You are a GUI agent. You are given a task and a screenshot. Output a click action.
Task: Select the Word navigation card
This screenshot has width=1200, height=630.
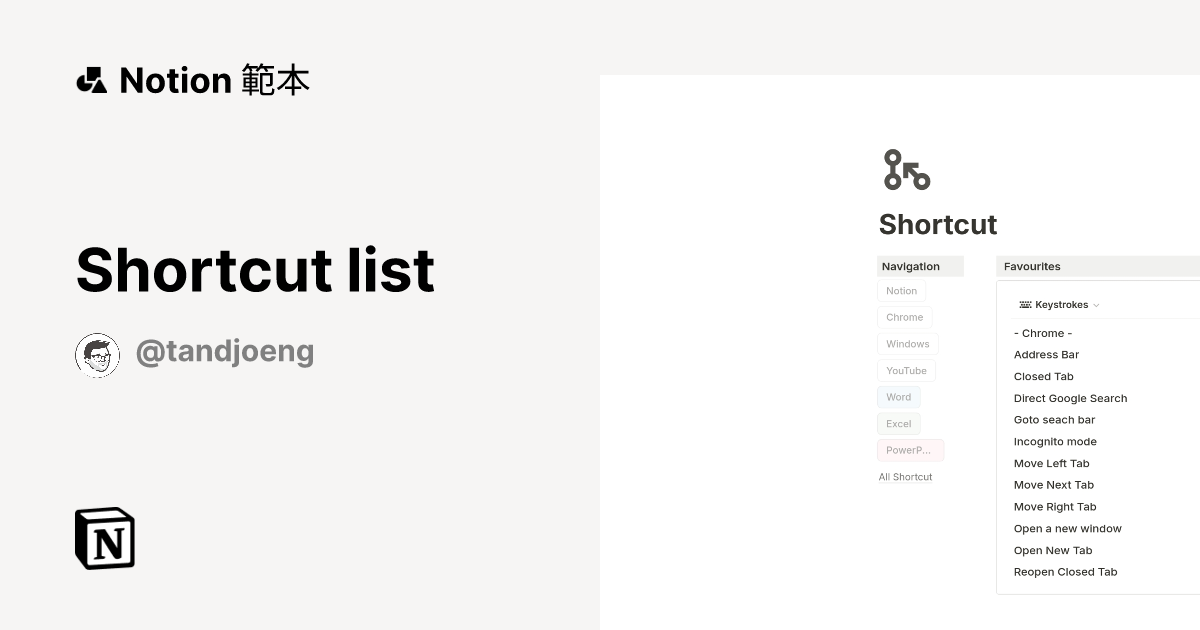898,397
